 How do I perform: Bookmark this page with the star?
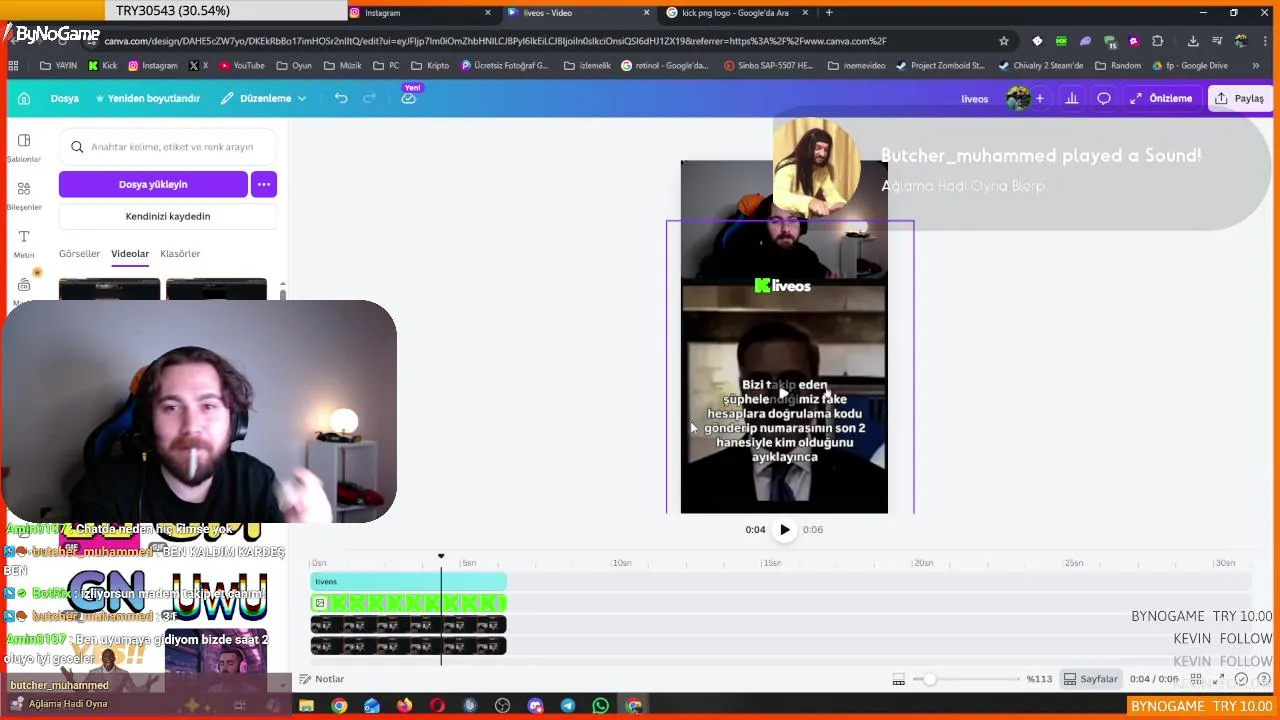pos(1004,41)
